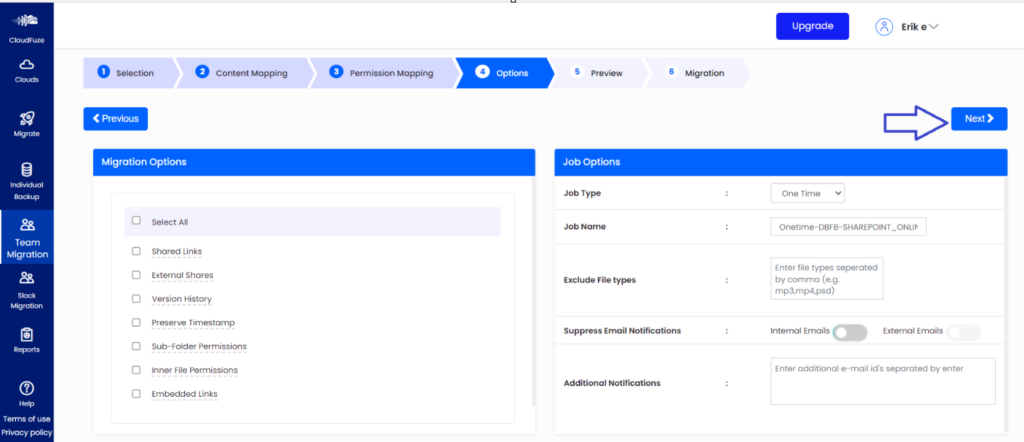Open Individual Backup in the sidebar
Viewport: 1024px width, 442px height.
(27, 171)
